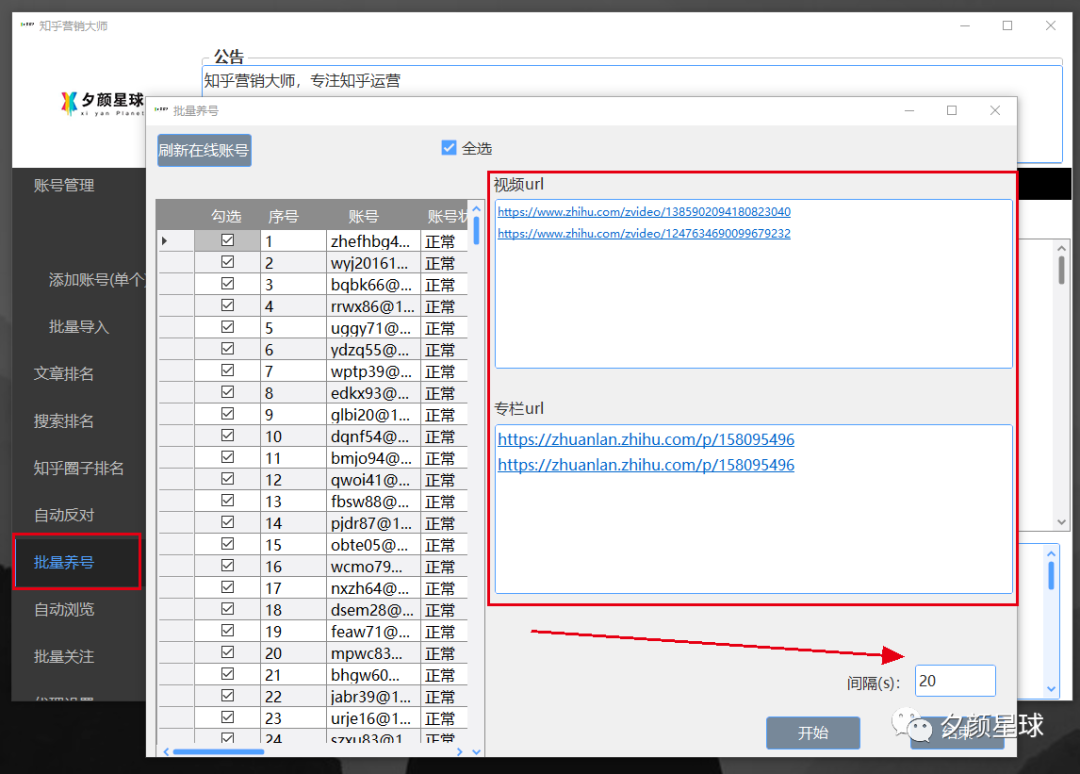Click the 勾选 column header
The width and height of the screenshot is (1080, 774).
point(226,216)
